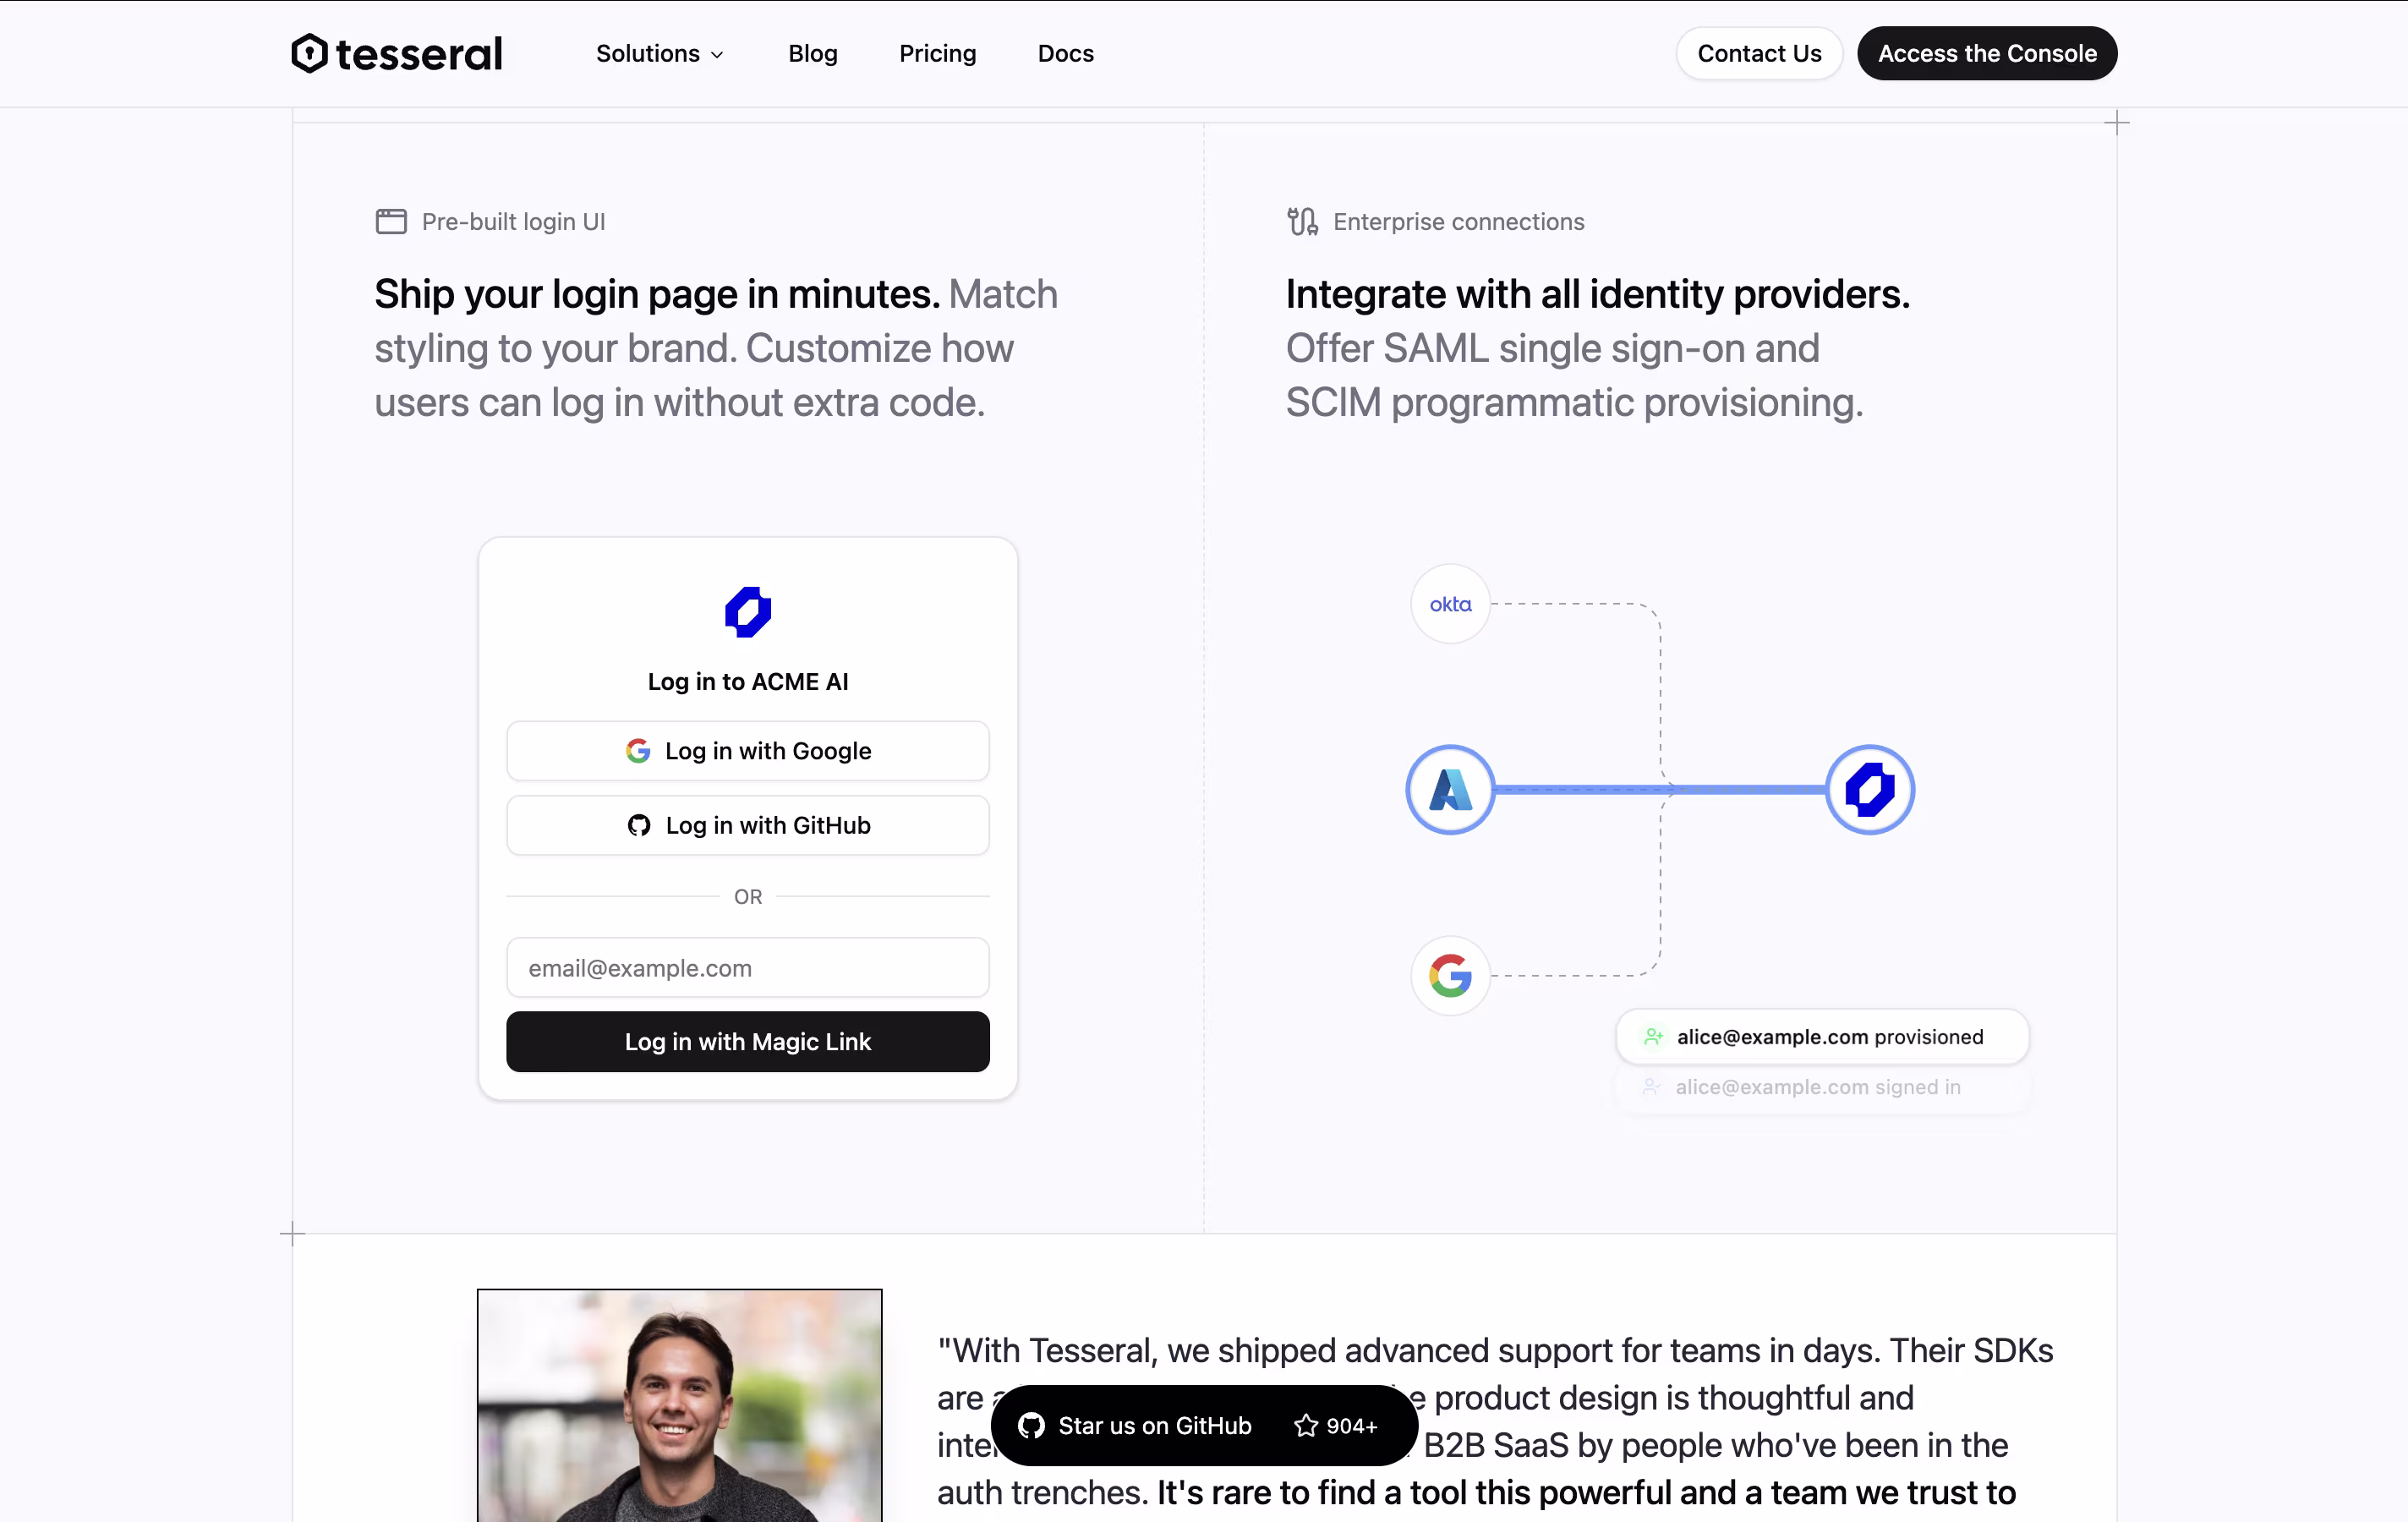
Task: Open the Docs link
Action: coord(1065,53)
